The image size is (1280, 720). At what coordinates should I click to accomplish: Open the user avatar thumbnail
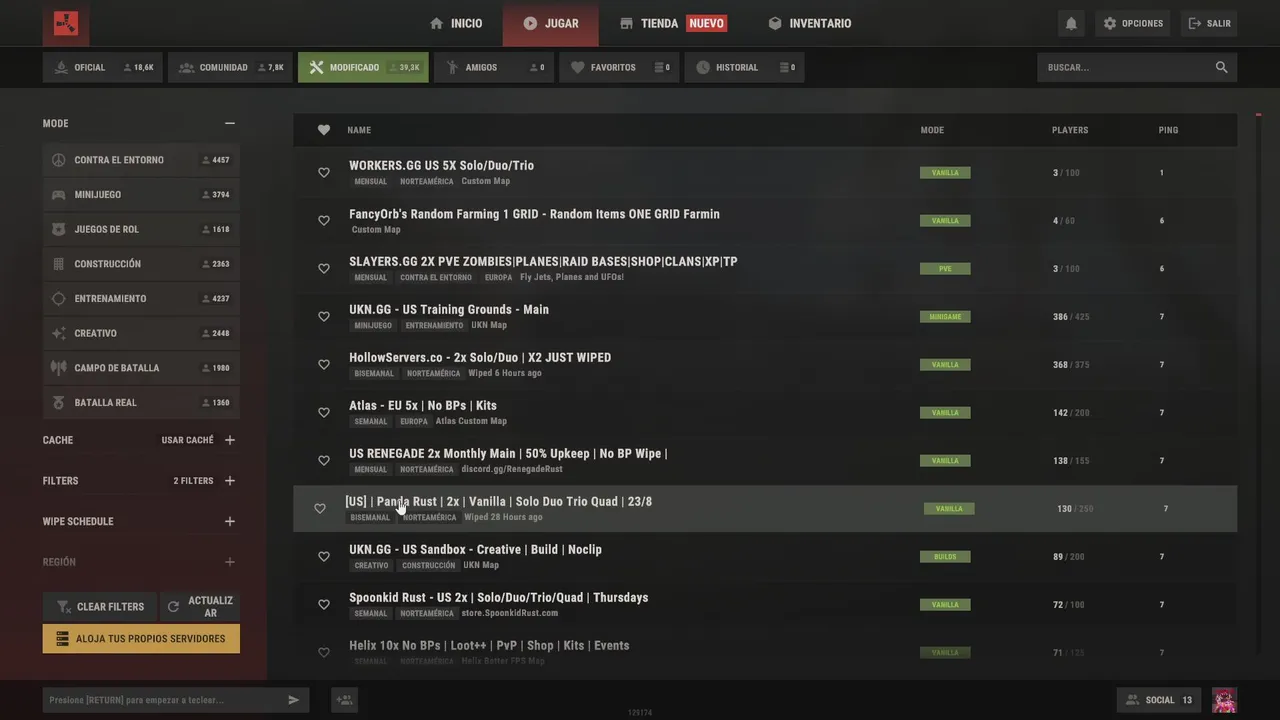click(x=1224, y=700)
